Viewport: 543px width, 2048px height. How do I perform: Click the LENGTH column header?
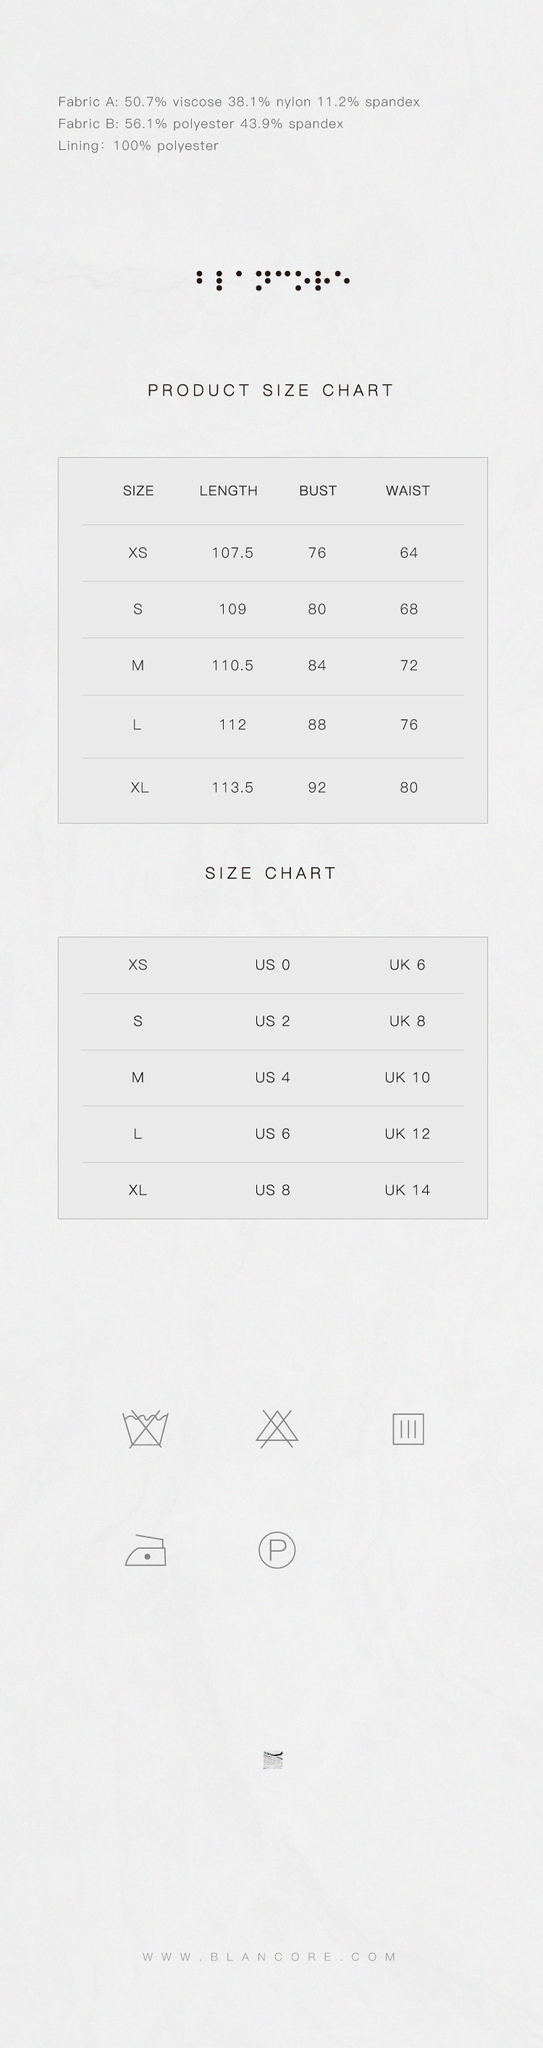pos(228,491)
